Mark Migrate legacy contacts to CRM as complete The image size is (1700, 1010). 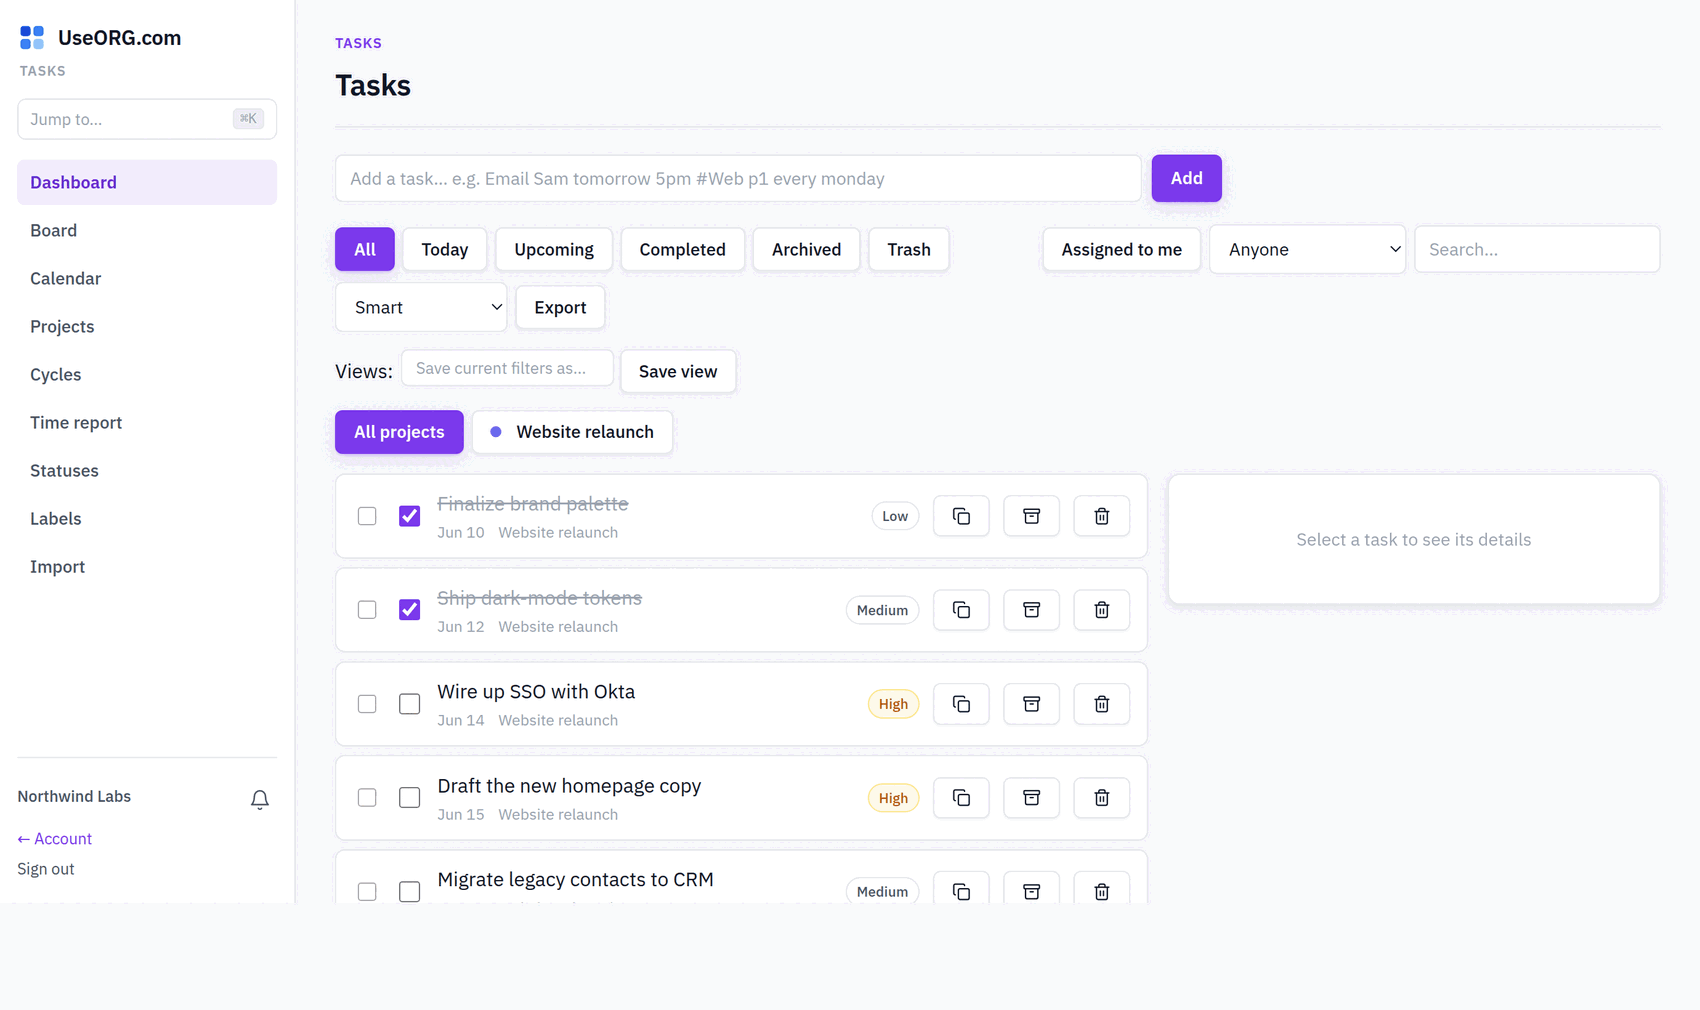(x=409, y=891)
